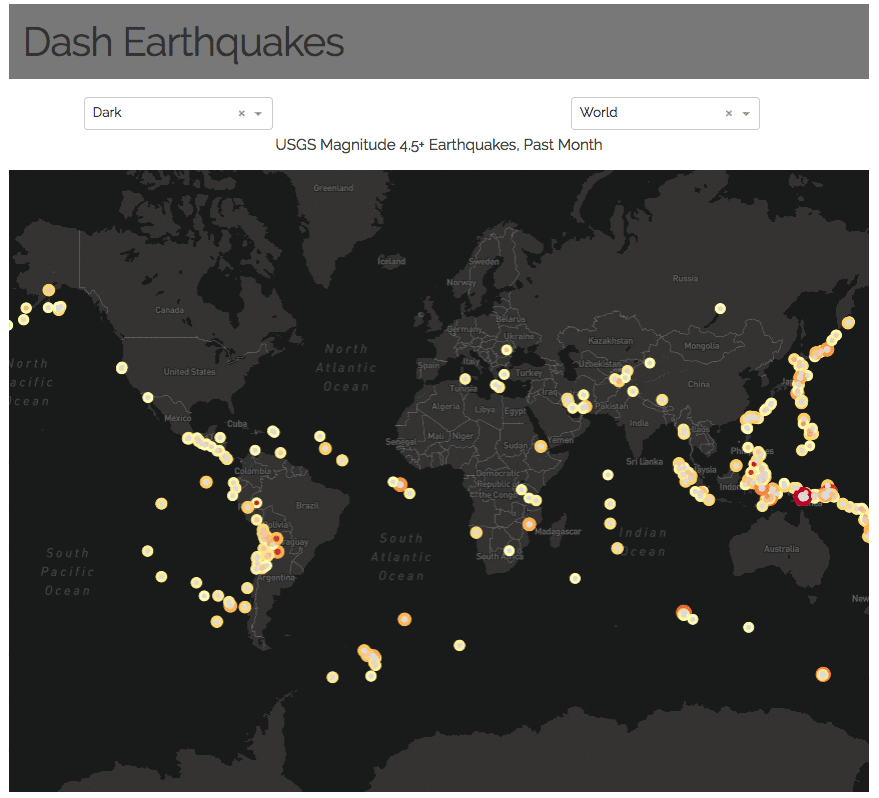Viewport: 879px width, 798px height.
Task: Click the Brazil map label
Action: [x=307, y=505]
